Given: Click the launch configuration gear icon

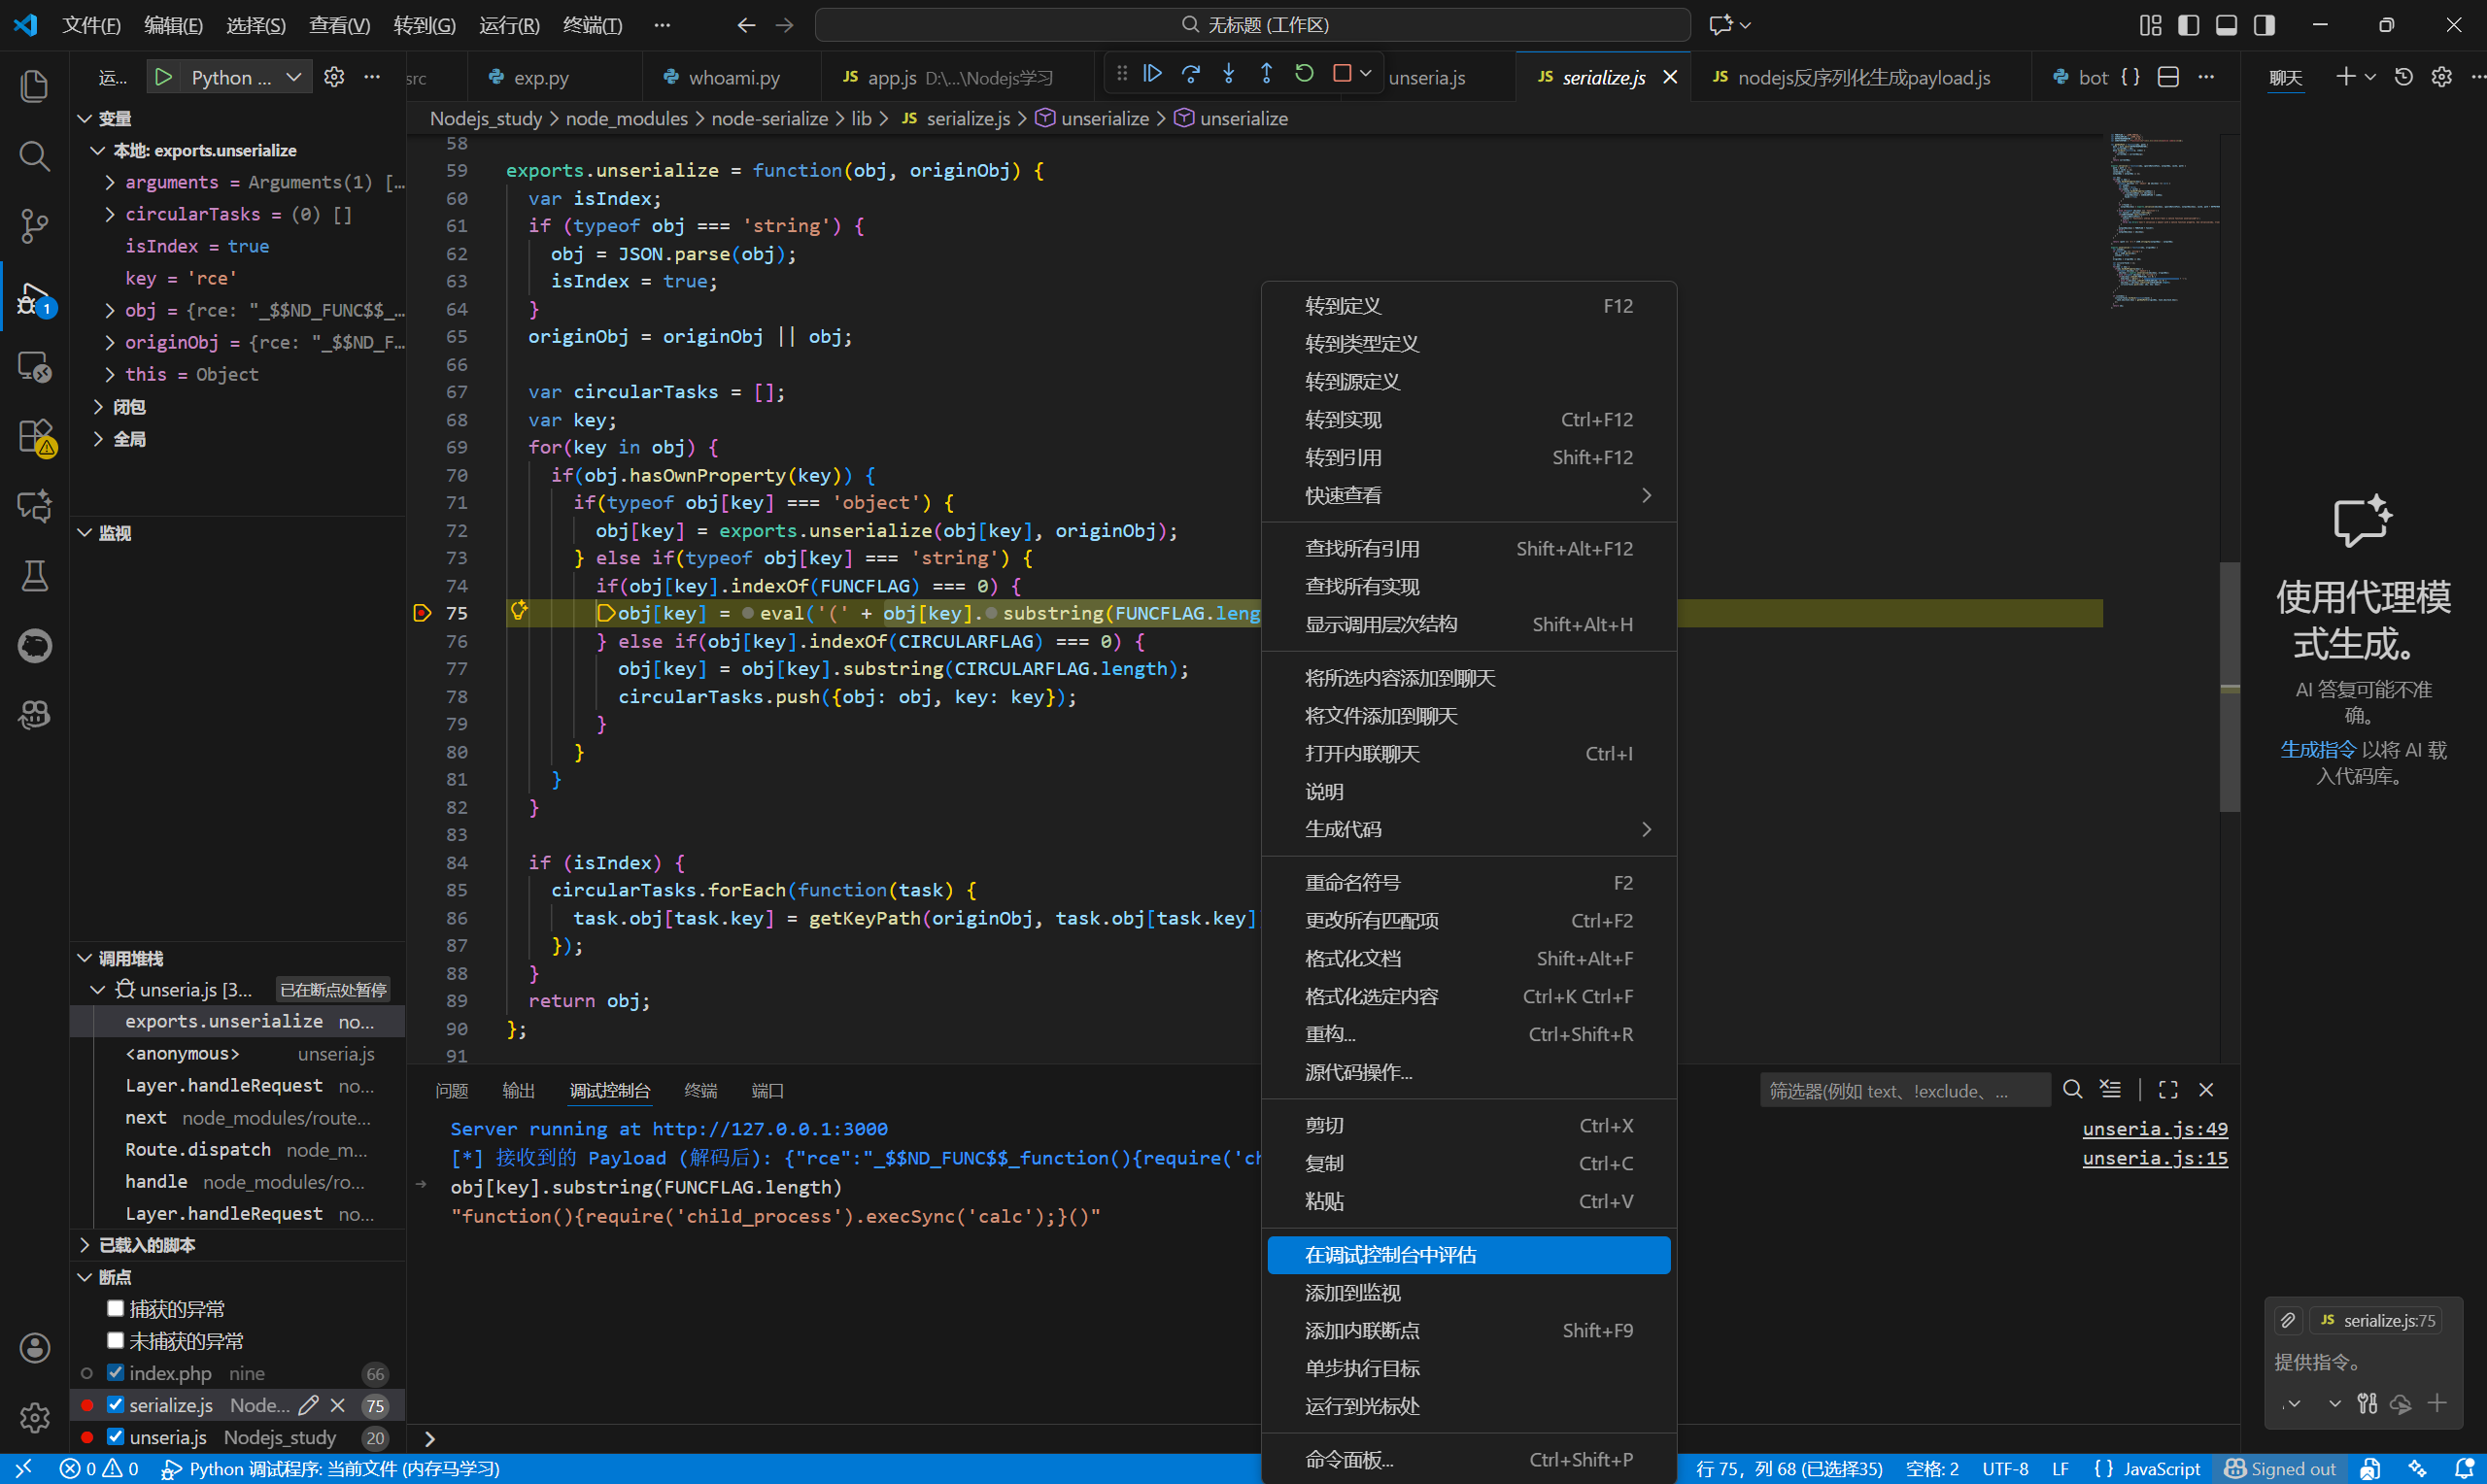Looking at the screenshot, I should tap(334, 77).
